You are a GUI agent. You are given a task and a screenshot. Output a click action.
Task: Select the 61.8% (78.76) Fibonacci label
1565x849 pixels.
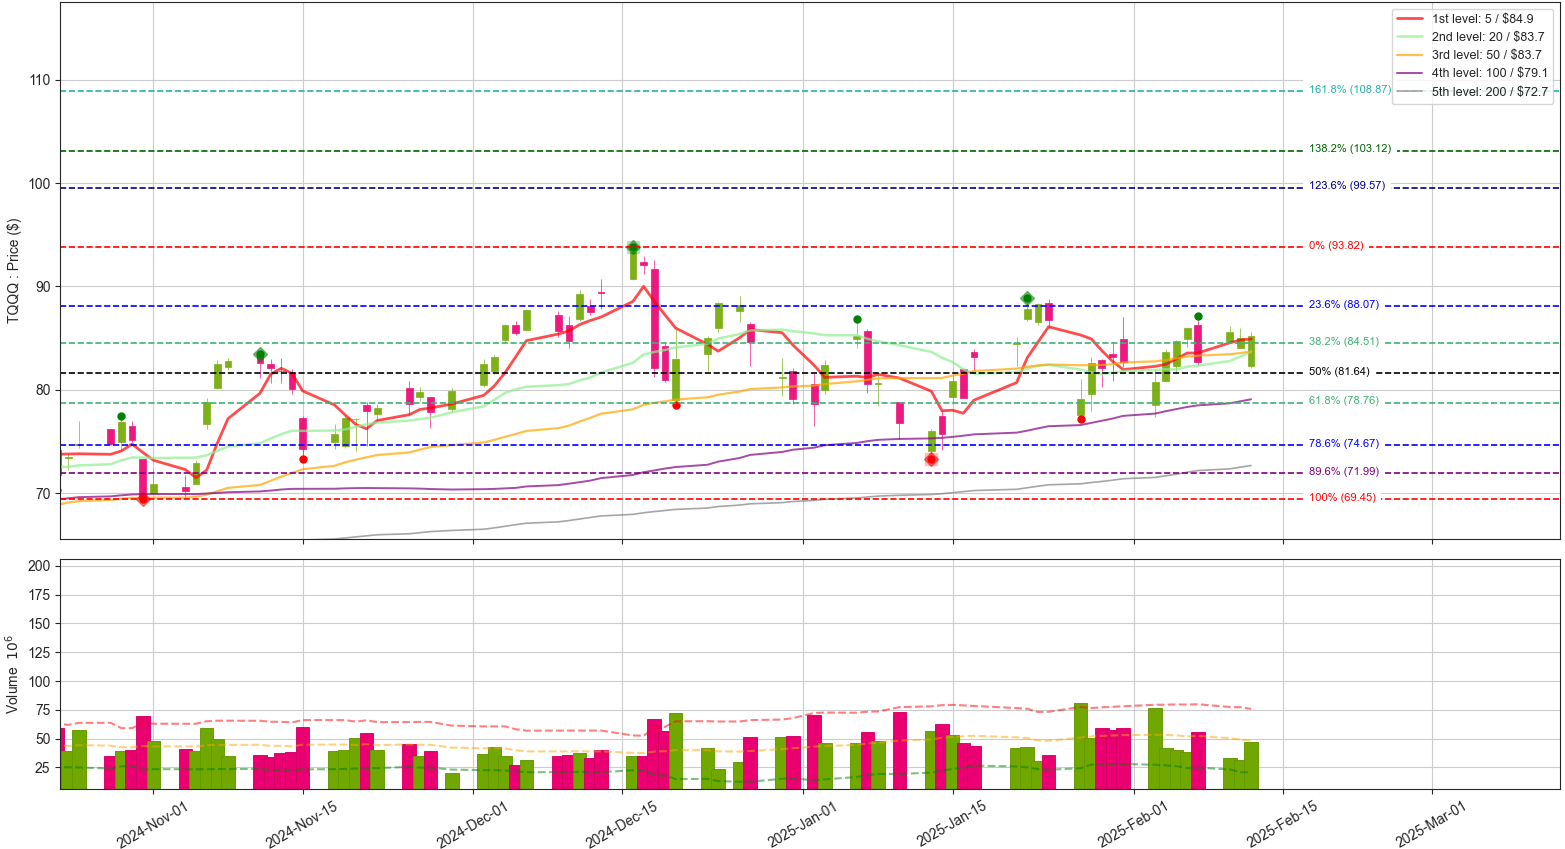(1343, 401)
